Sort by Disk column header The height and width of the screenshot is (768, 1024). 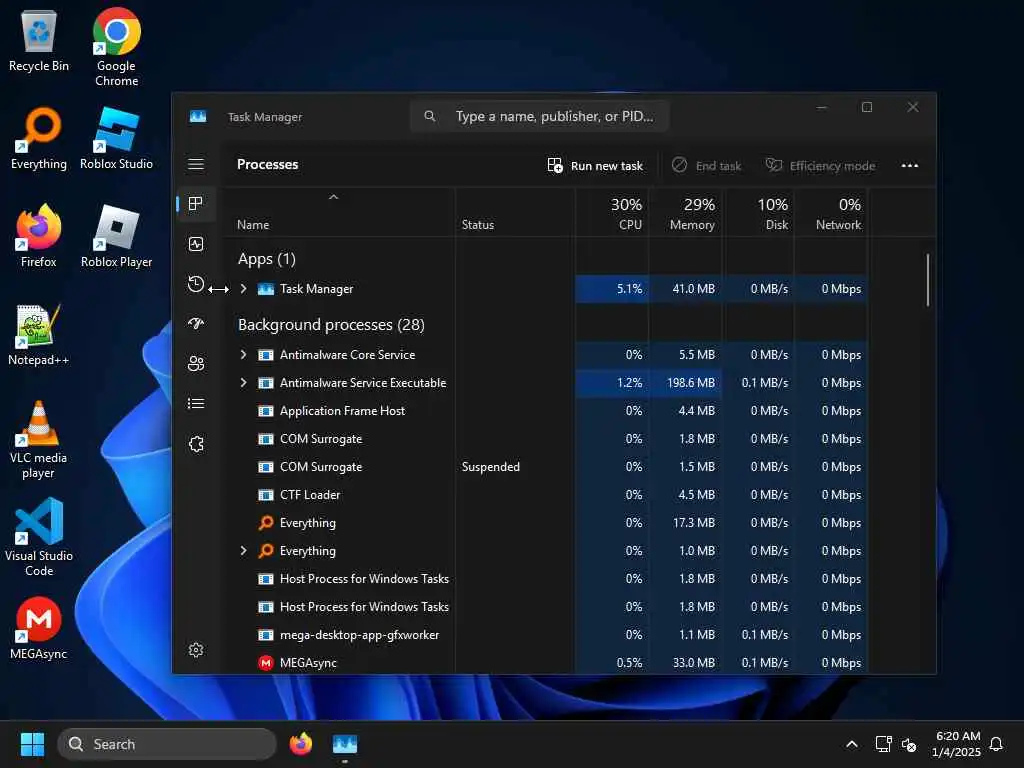click(x=759, y=214)
